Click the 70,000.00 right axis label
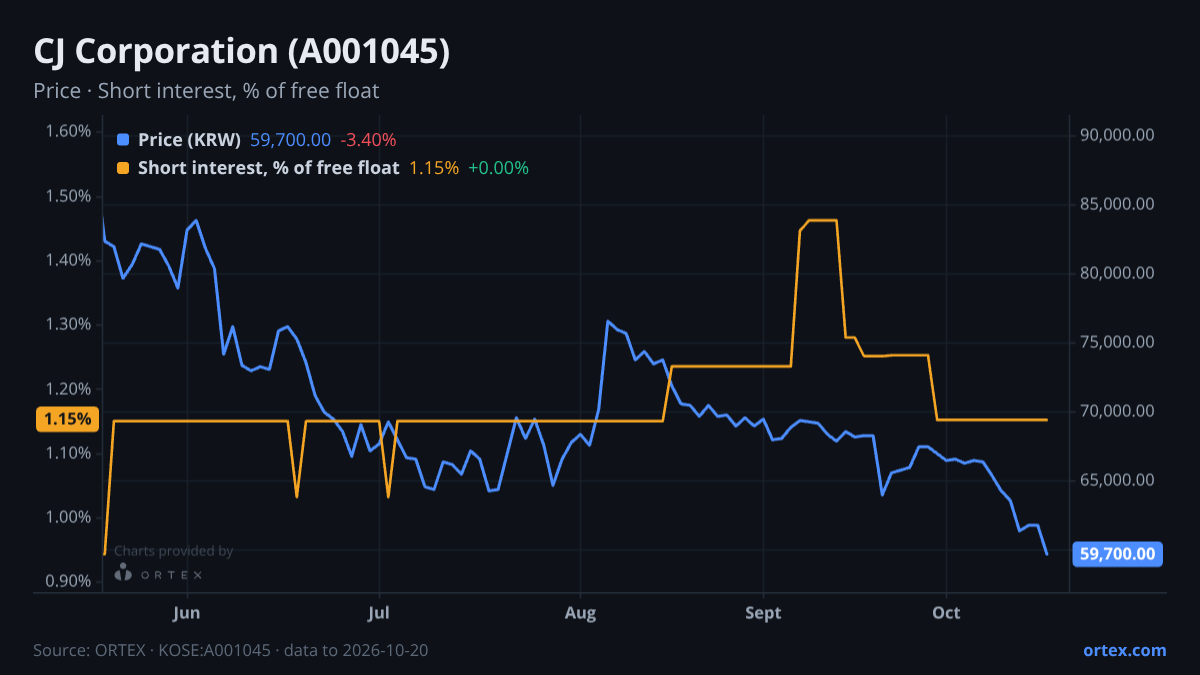 click(1118, 411)
